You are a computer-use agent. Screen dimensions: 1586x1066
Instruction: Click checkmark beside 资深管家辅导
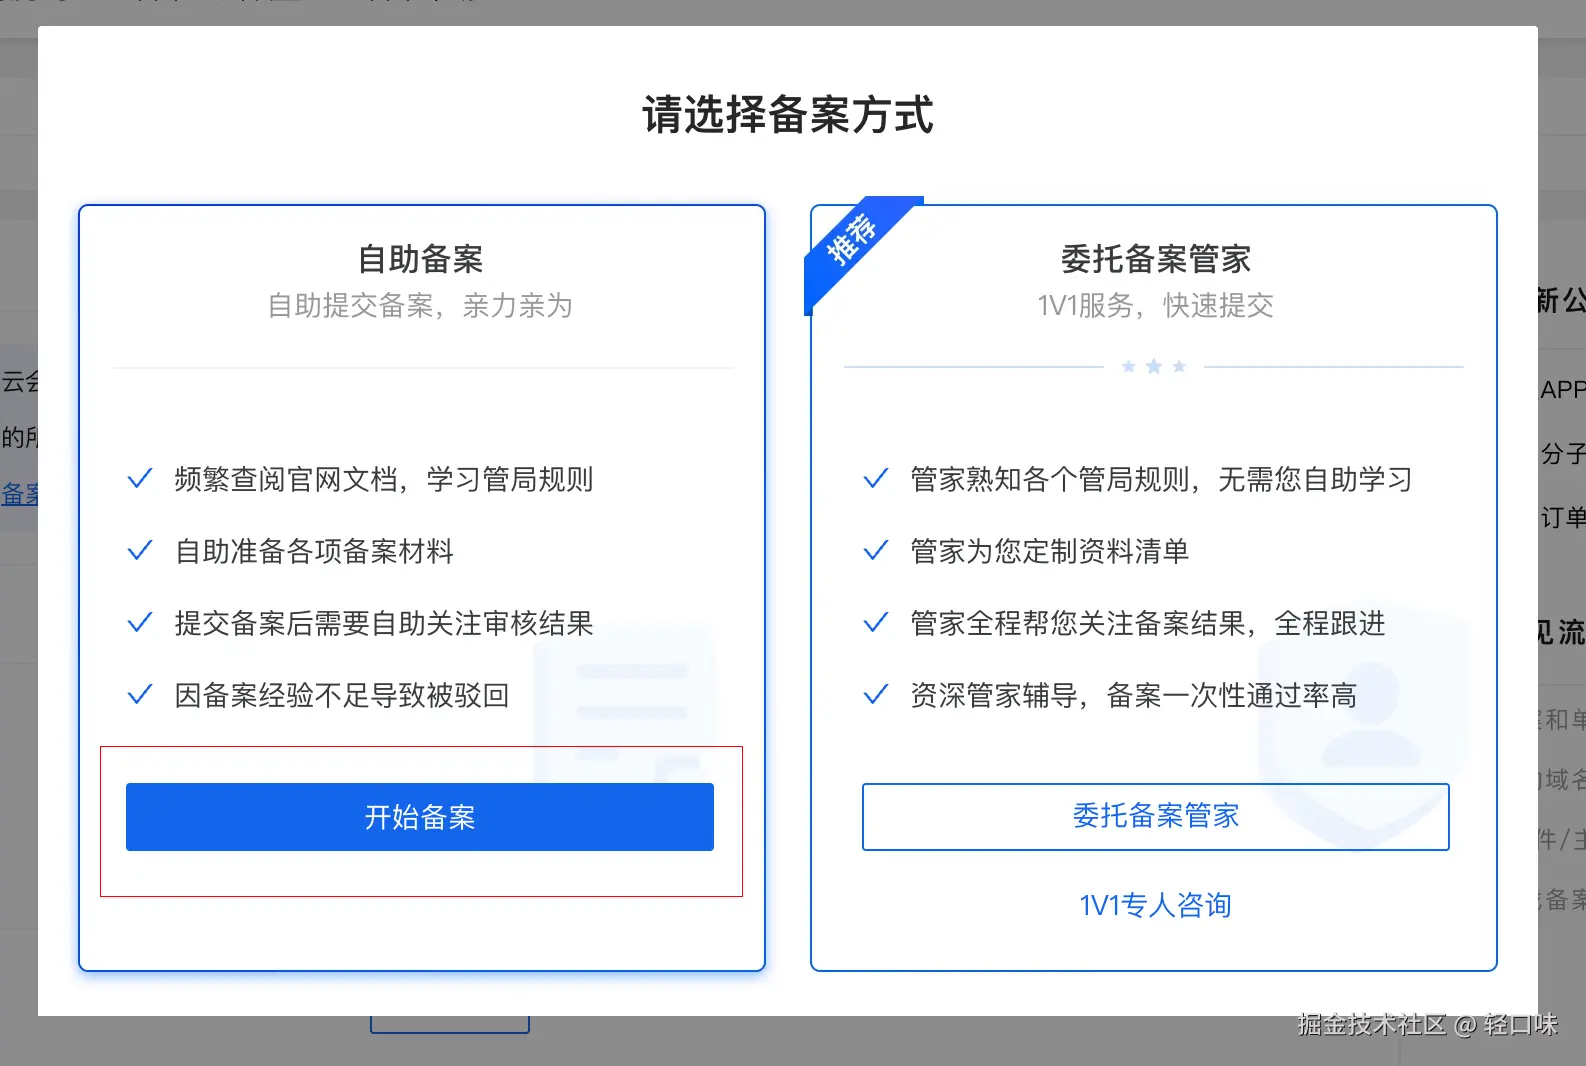[x=876, y=695]
